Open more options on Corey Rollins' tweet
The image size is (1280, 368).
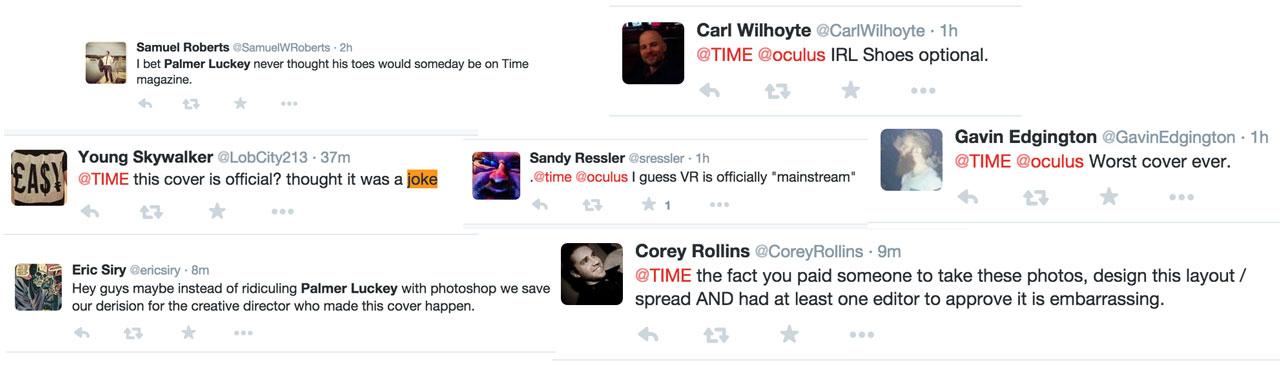862,335
